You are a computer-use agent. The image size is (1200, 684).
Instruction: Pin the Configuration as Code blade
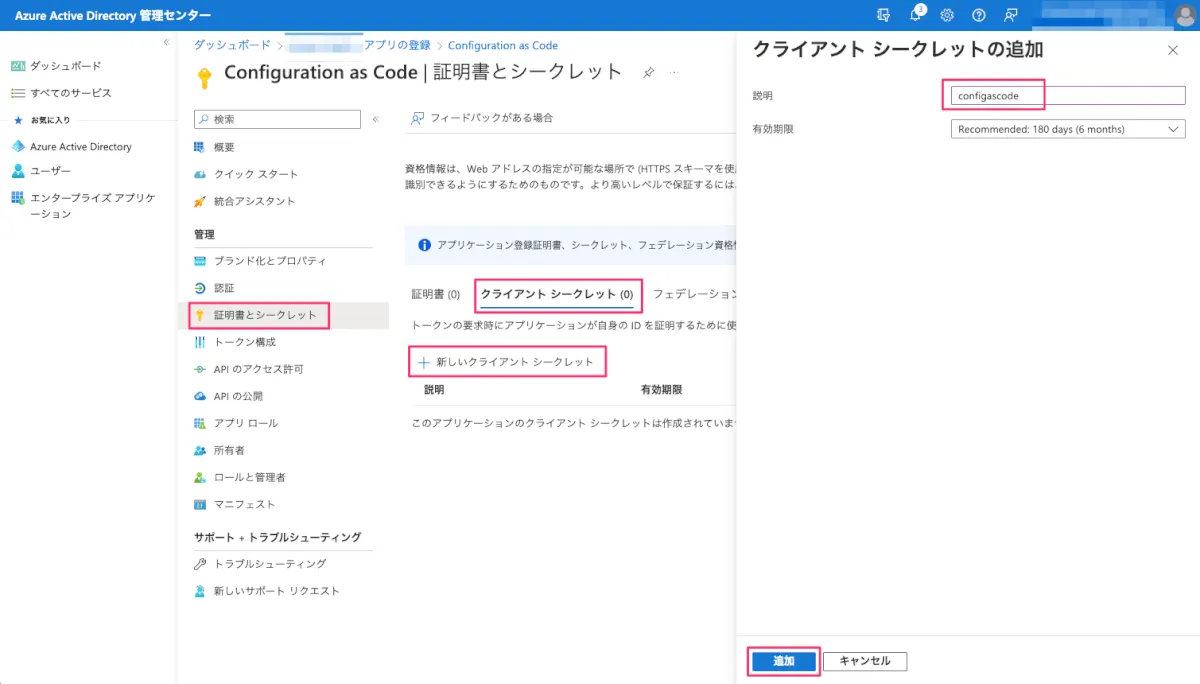(x=648, y=73)
